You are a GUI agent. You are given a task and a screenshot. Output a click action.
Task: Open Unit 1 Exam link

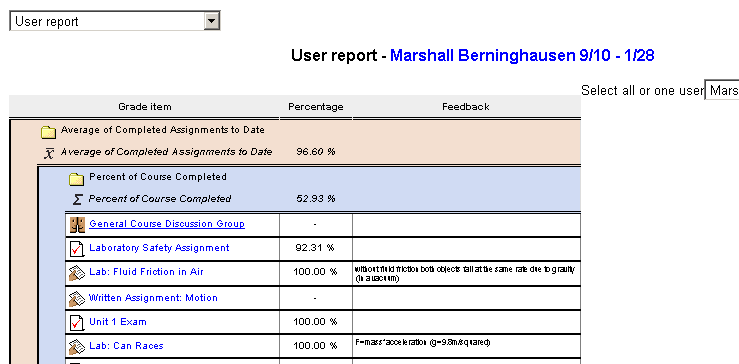click(x=118, y=322)
